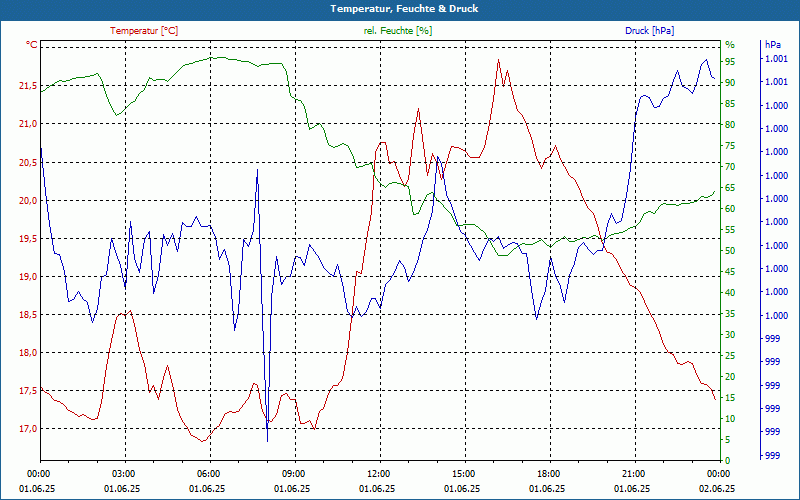The height and width of the screenshot is (500, 800).
Task: Click the green '60' humidity axis value
Action: click(x=730, y=209)
